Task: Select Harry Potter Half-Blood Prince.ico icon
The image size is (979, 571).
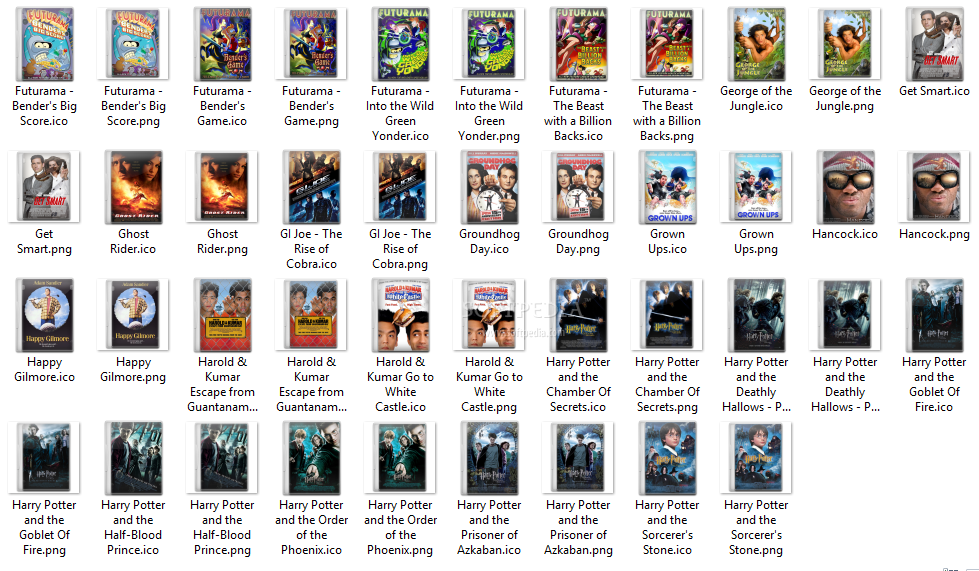Action: click(133, 457)
